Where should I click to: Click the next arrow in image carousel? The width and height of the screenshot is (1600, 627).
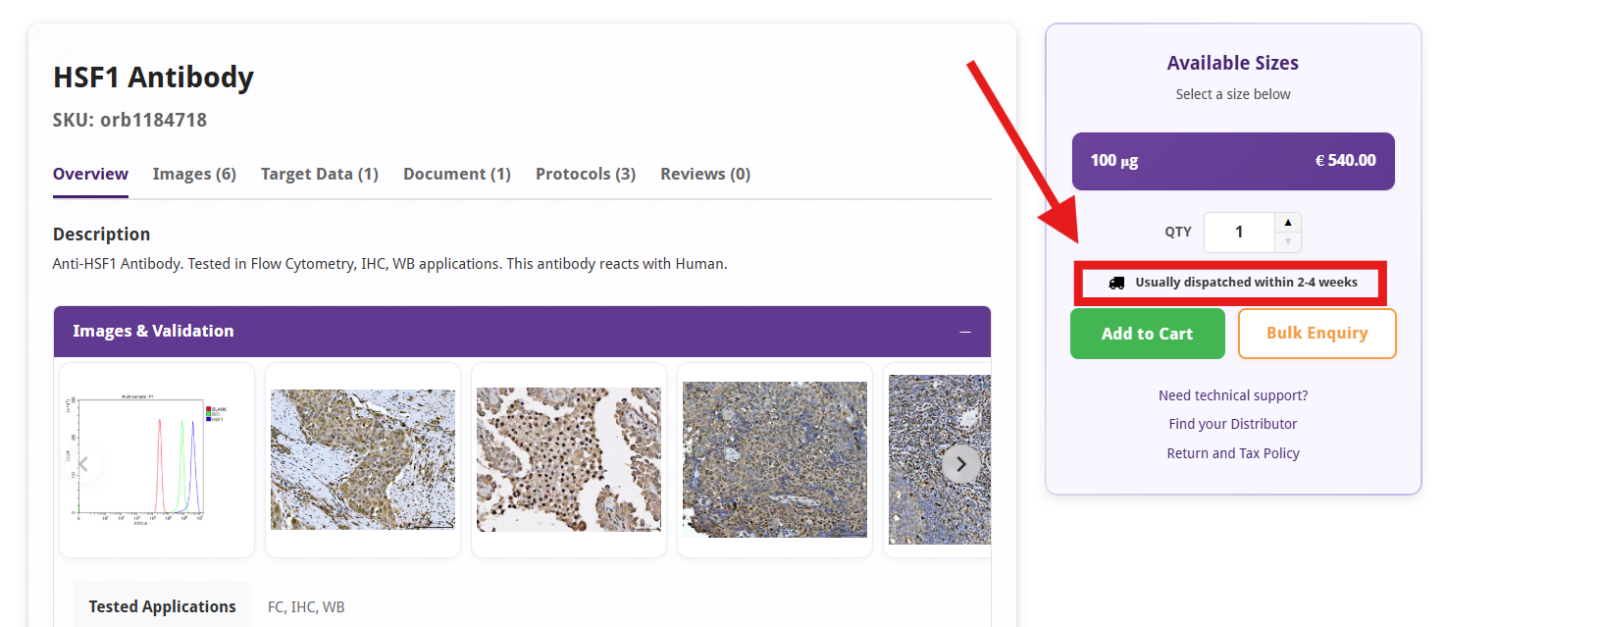coord(961,464)
